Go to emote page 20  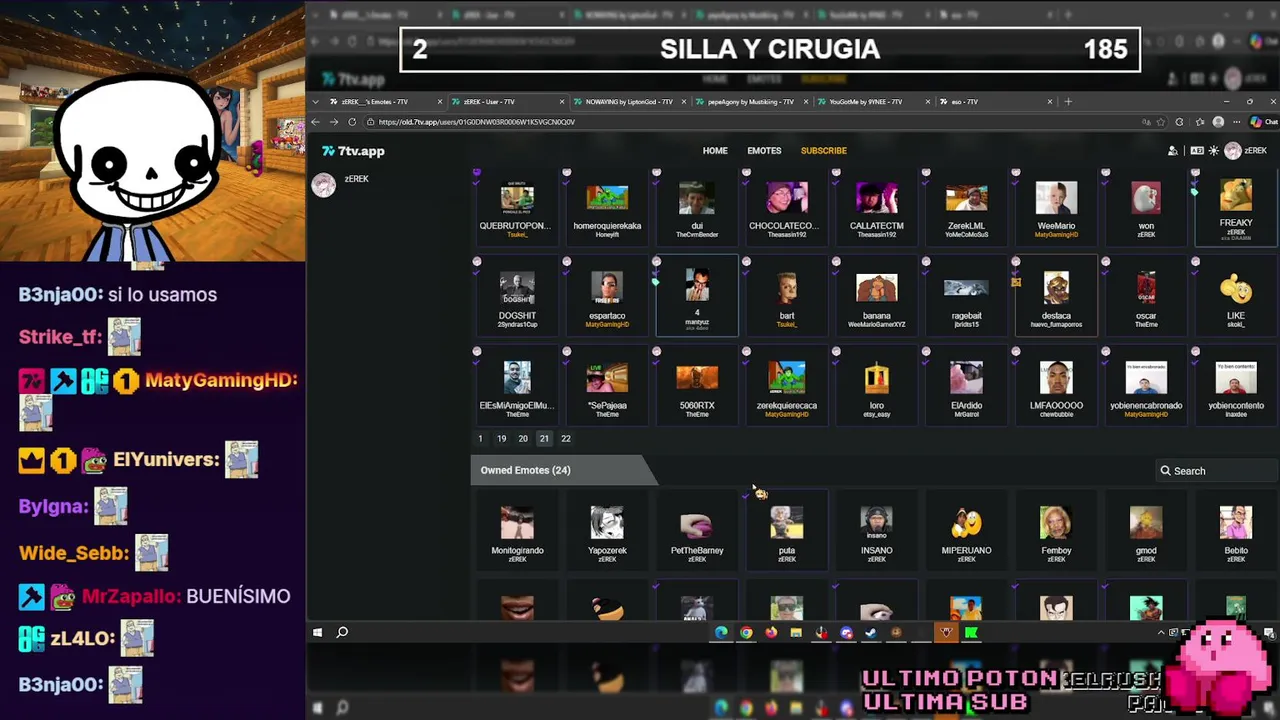[x=522, y=439]
